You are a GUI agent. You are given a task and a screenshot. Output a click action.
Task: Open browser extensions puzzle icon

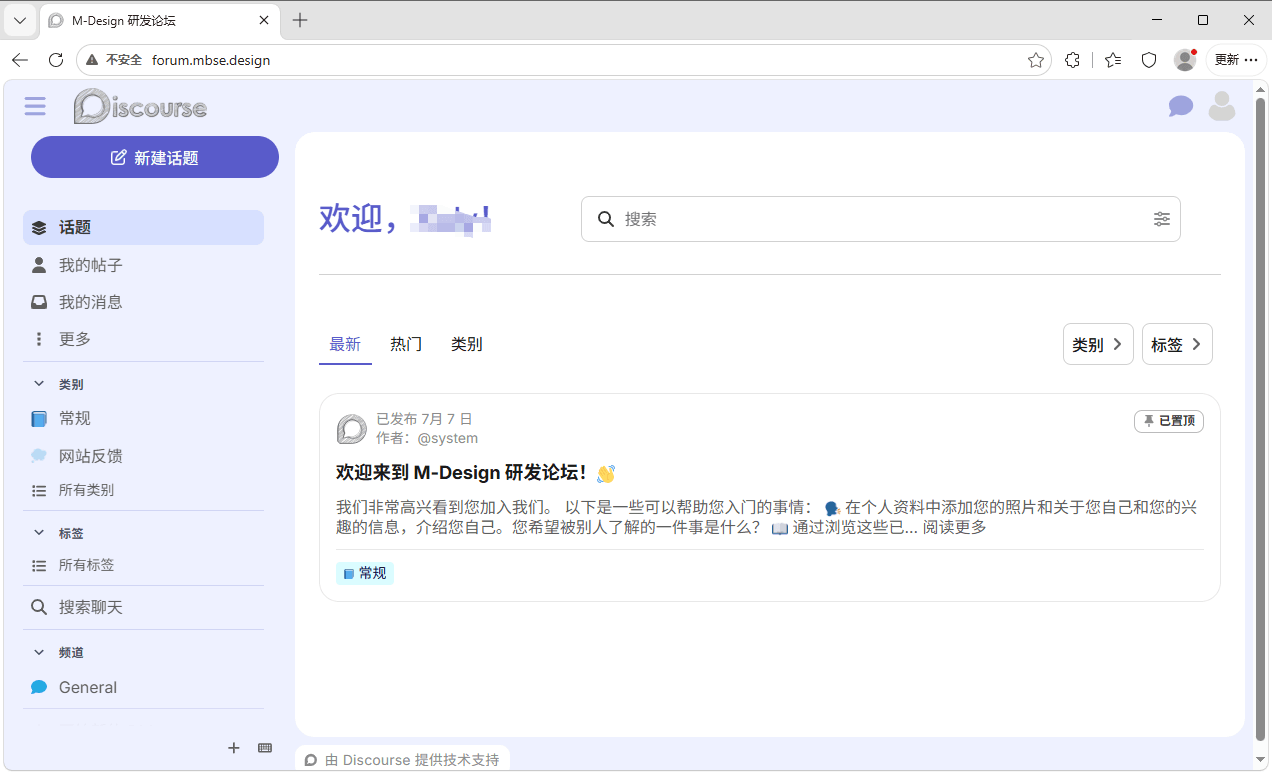pyautogui.click(x=1072, y=60)
